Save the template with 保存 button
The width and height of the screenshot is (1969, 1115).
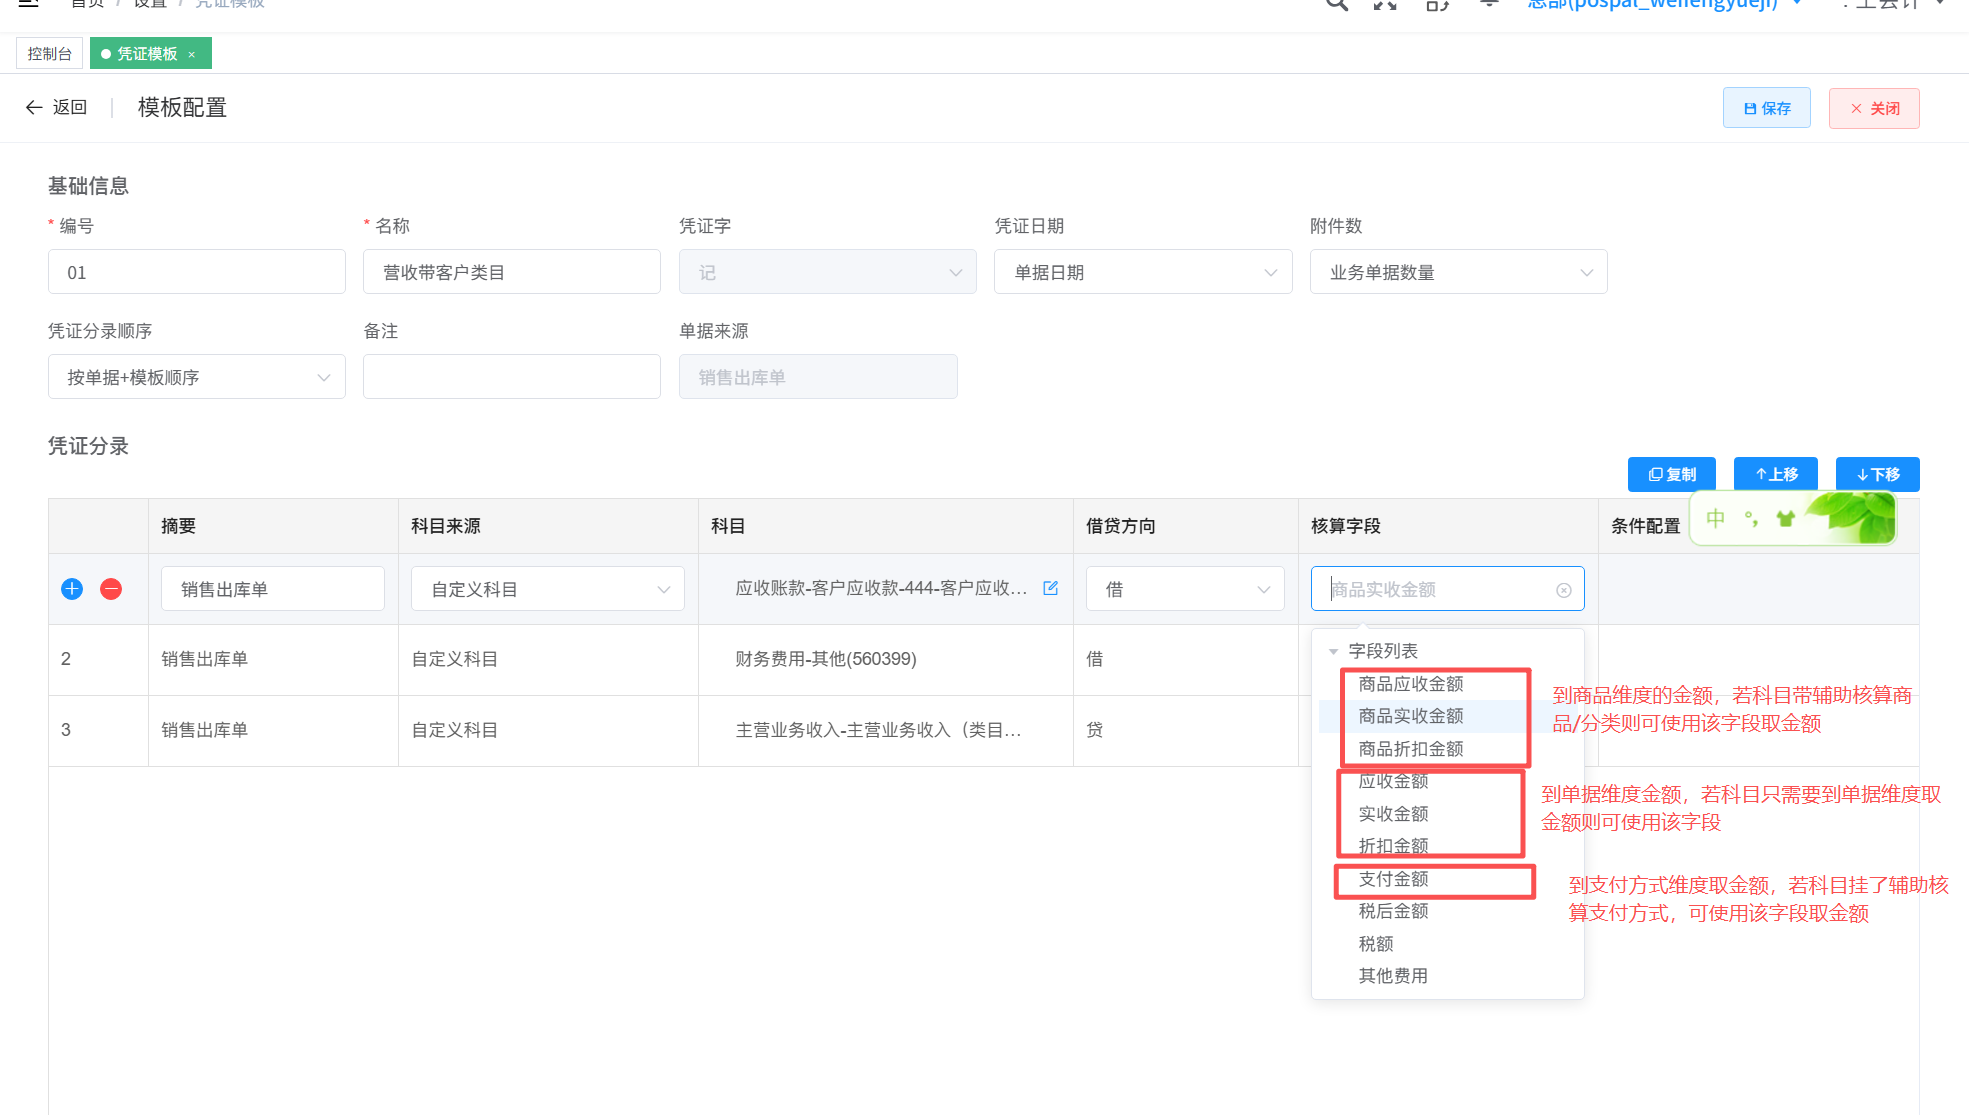click(1766, 108)
